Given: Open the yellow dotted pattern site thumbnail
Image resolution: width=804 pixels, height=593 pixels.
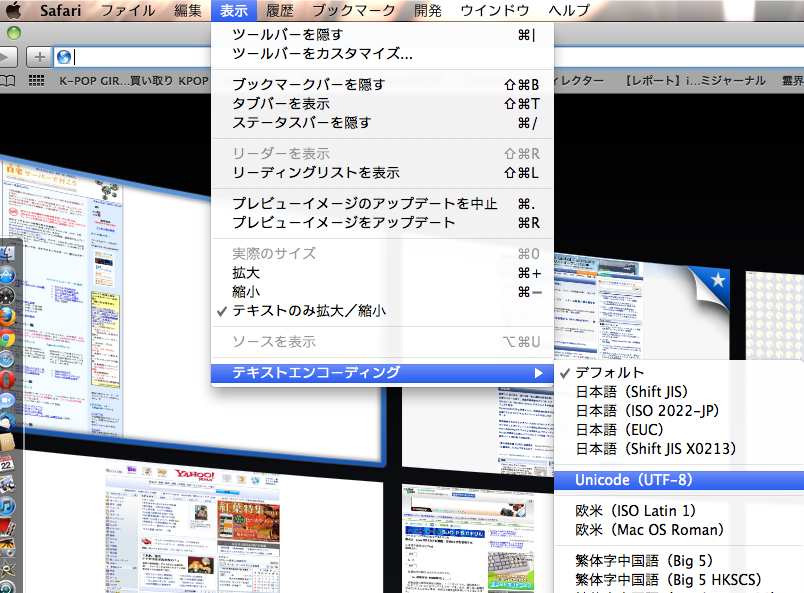Looking at the screenshot, I should click(774, 315).
